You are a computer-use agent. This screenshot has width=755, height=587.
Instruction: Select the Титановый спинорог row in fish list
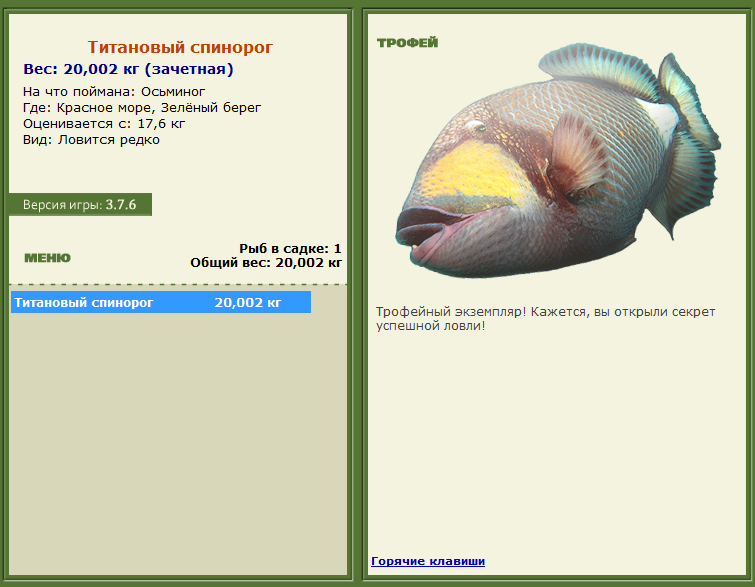[161, 302]
